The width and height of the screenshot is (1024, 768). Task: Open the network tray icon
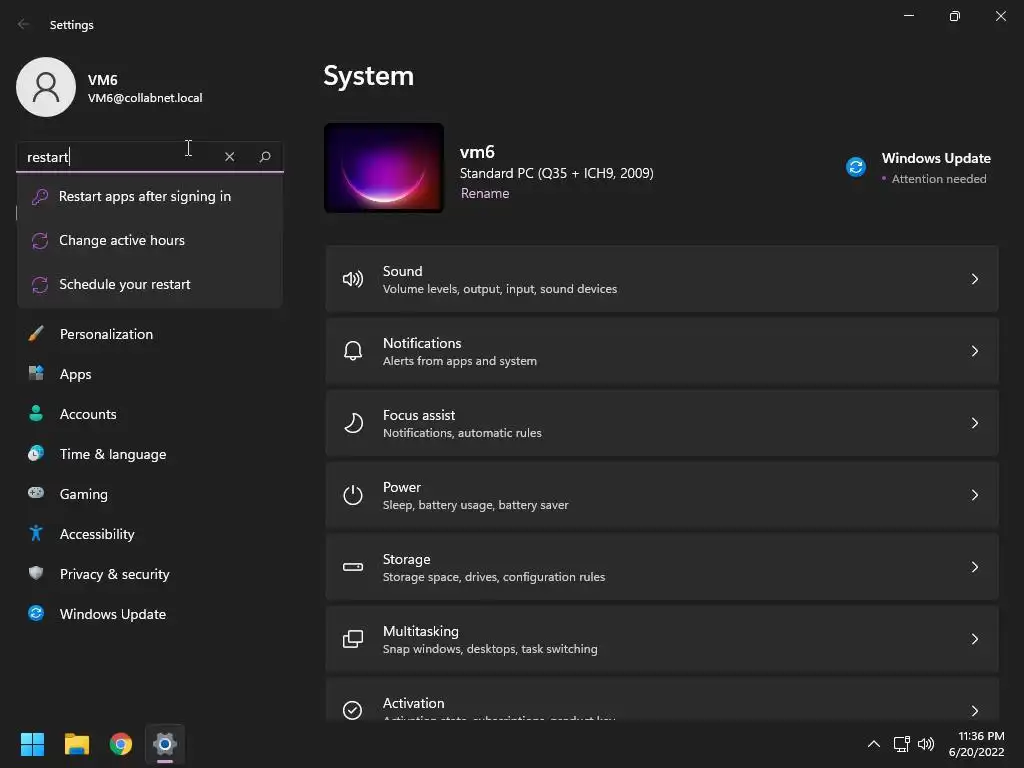[902, 744]
